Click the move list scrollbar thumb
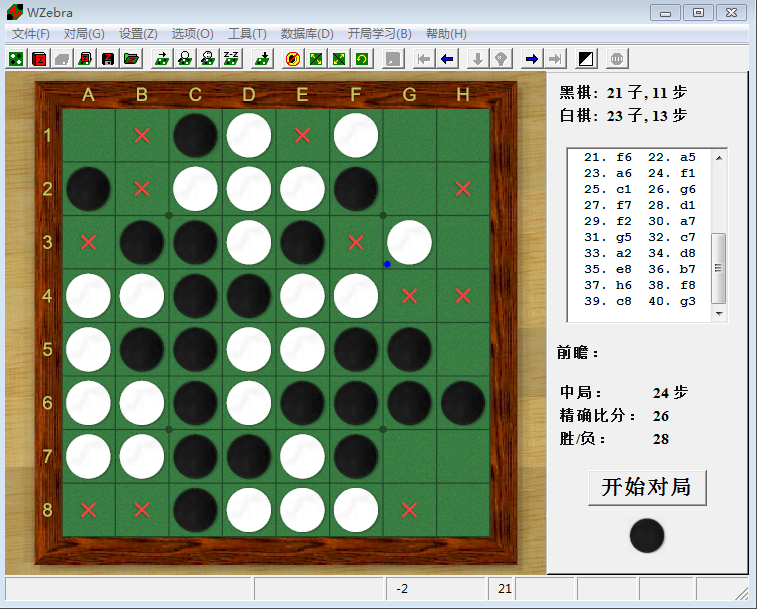757x609 pixels. pos(719,269)
